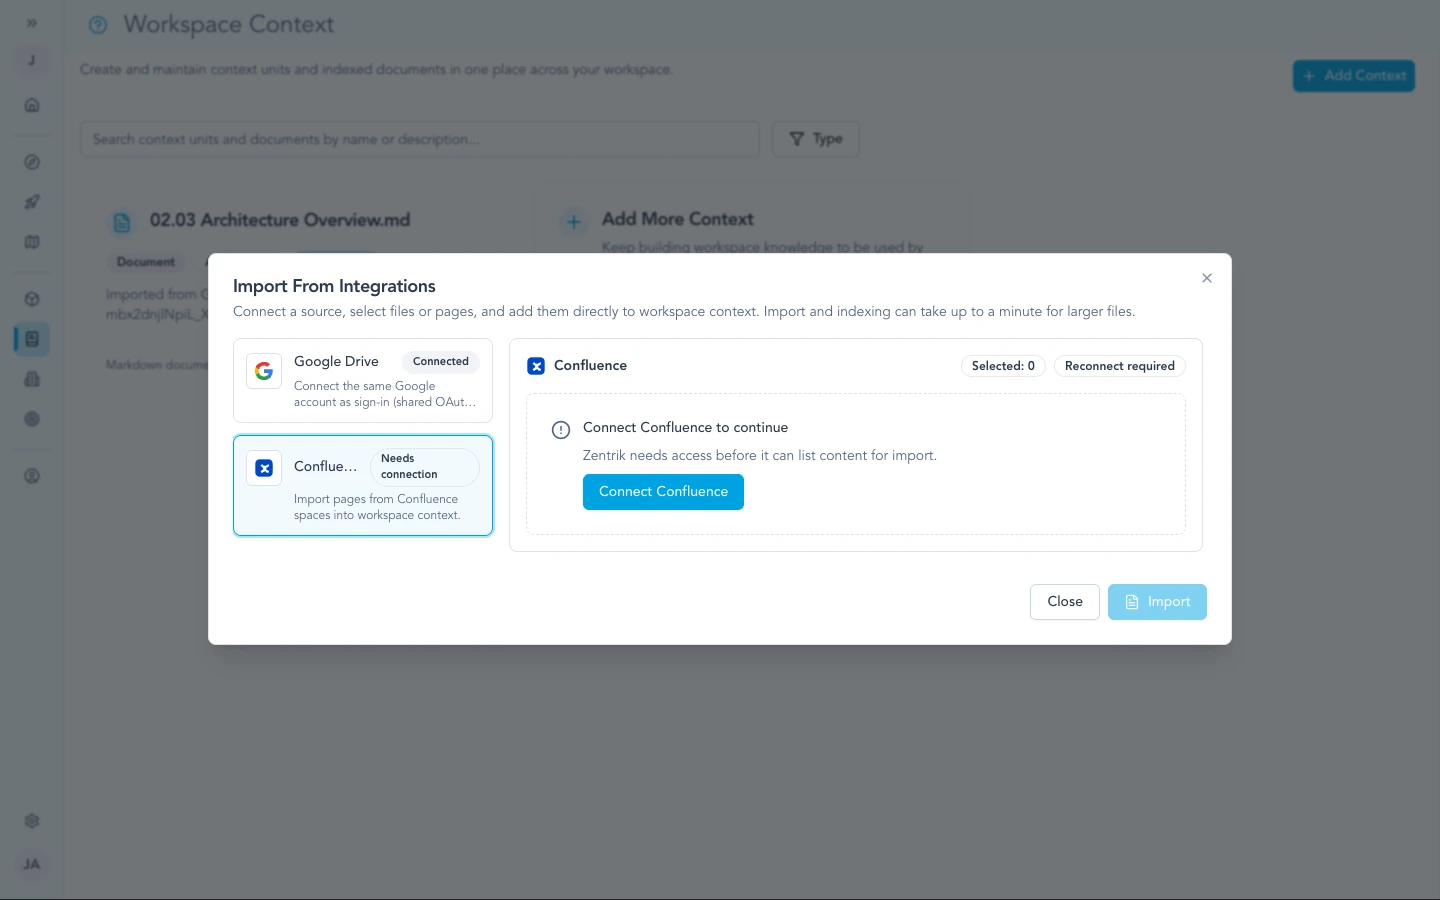Open the library building icon in sidebar
Viewport: 1440px width, 900px height.
coord(32,379)
